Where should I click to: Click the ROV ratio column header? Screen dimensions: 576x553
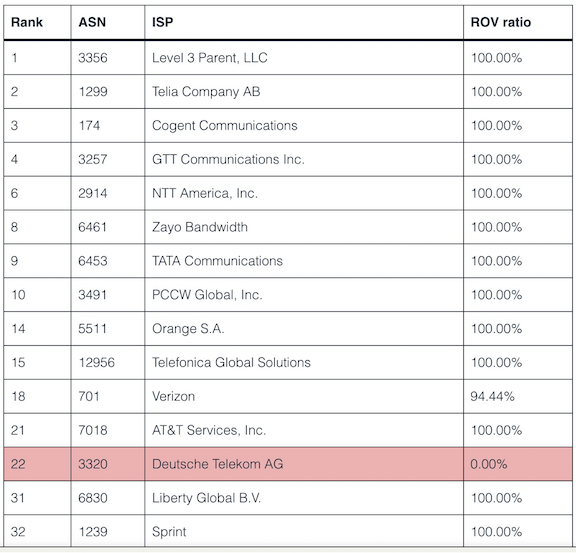pos(501,22)
